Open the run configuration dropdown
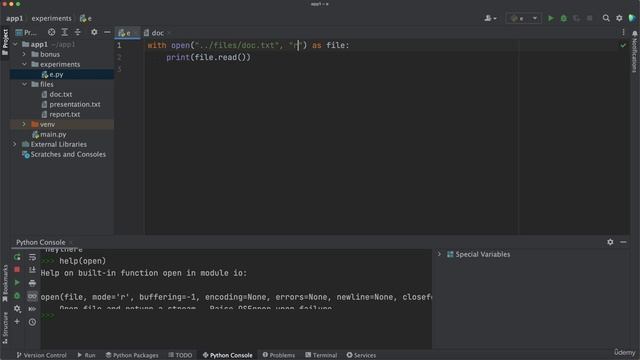The image size is (640, 360). pyautogui.click(x=524, y=18)
